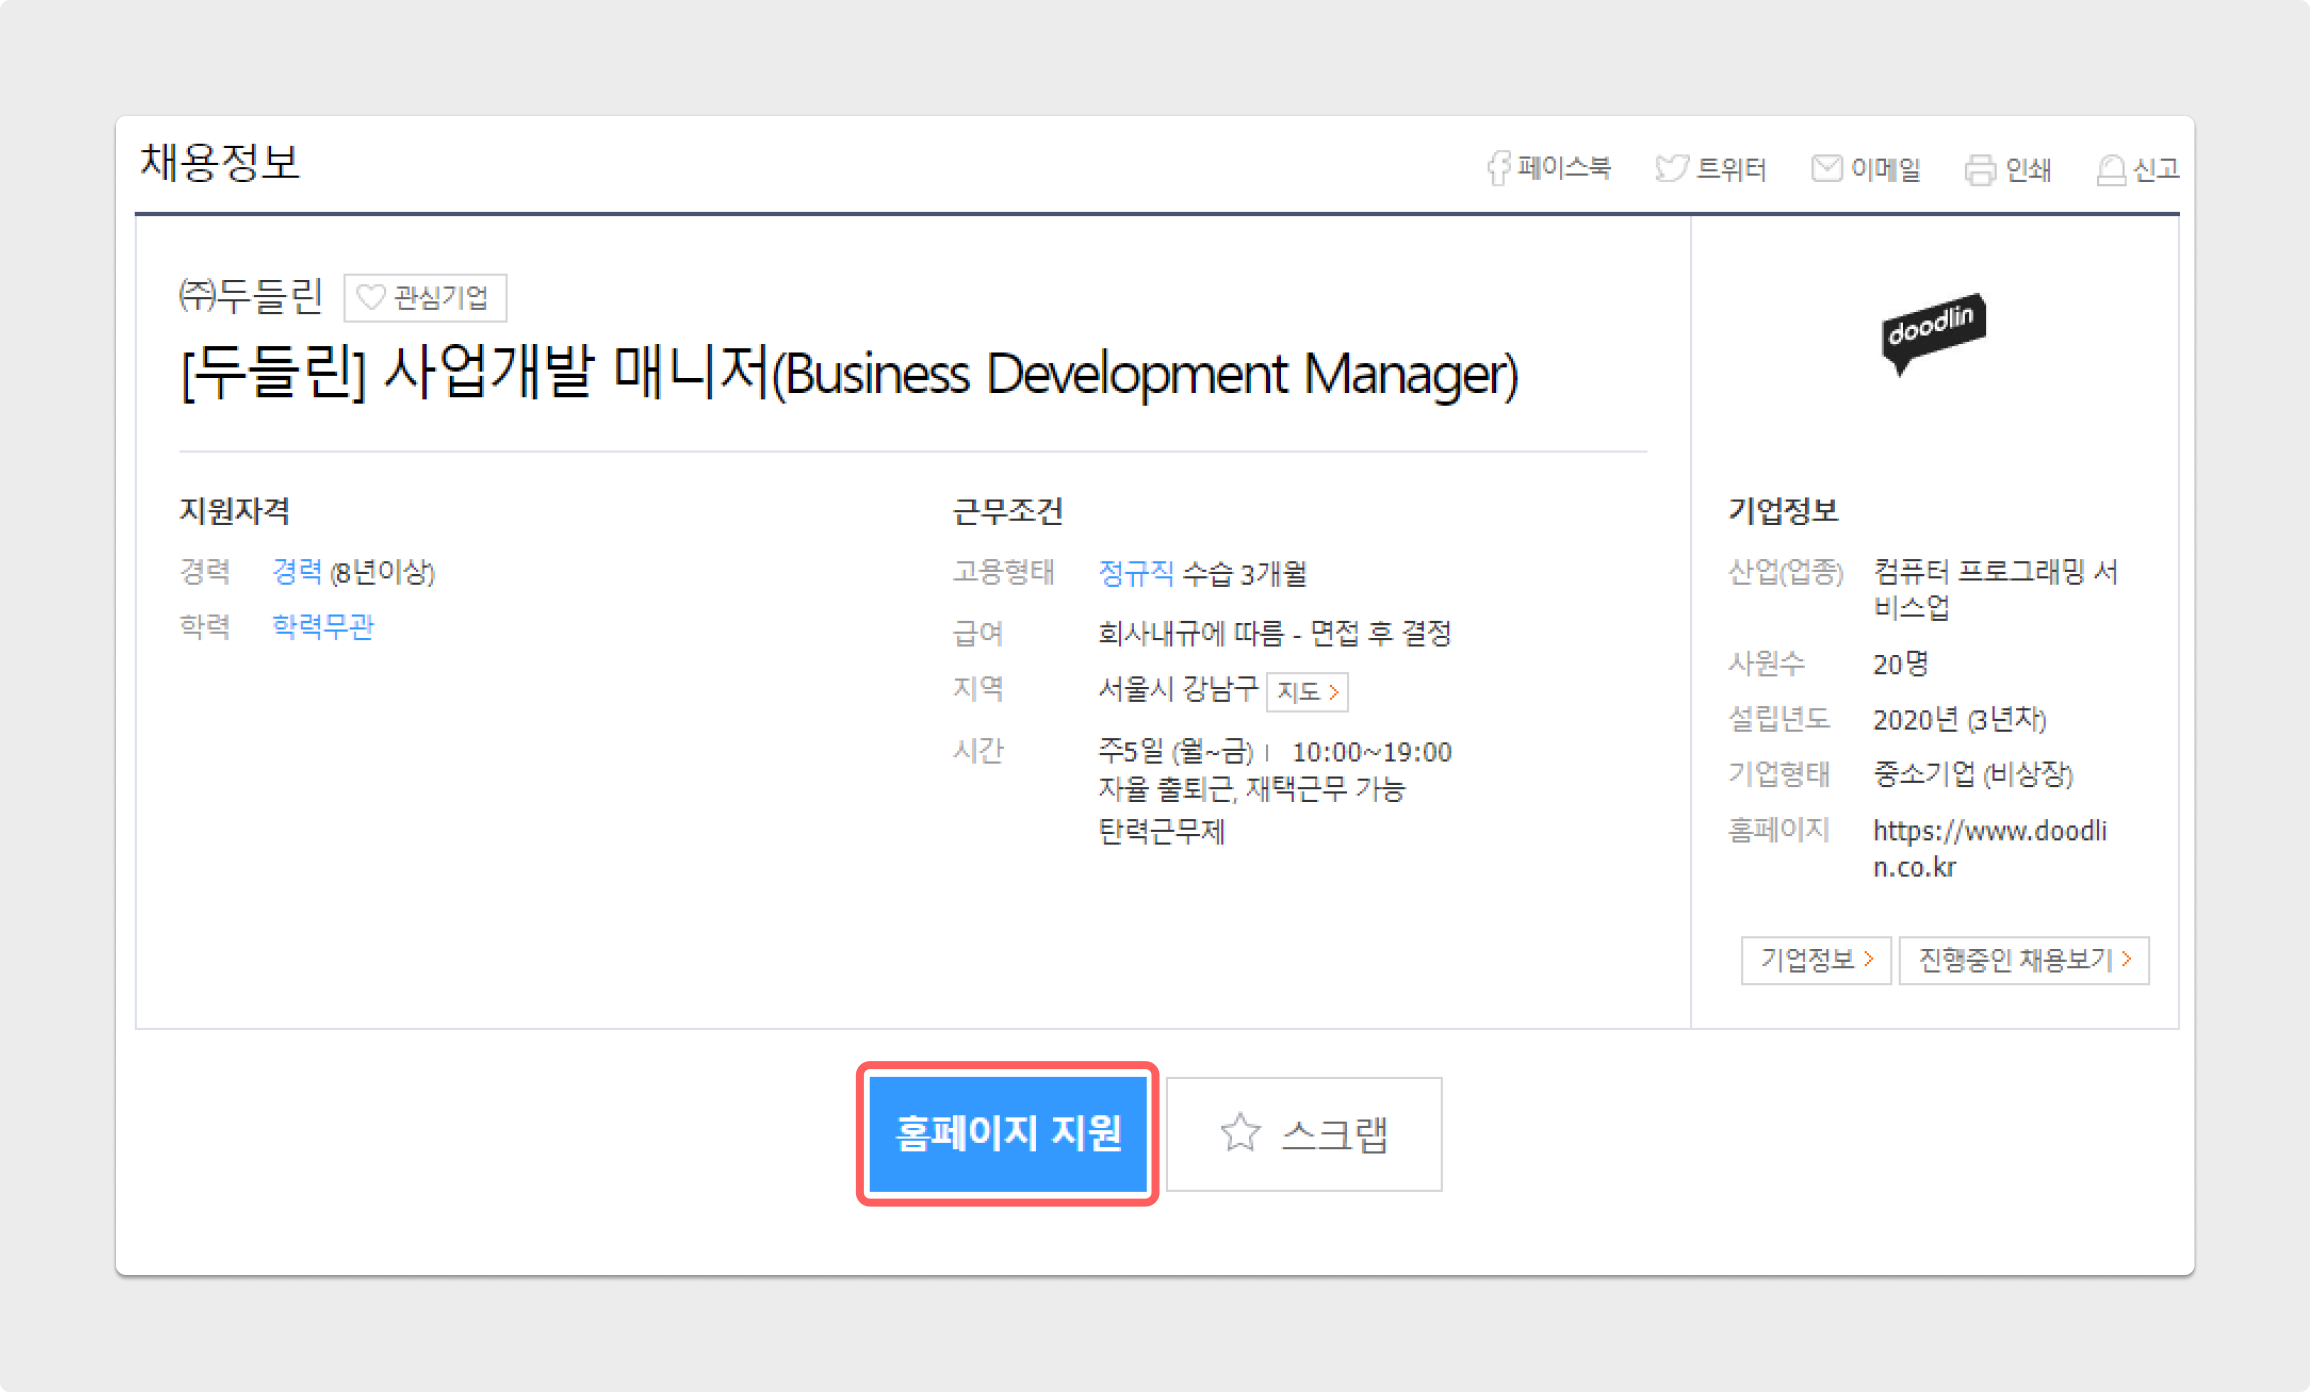Click the 학력무관 education link

[323, 626]
